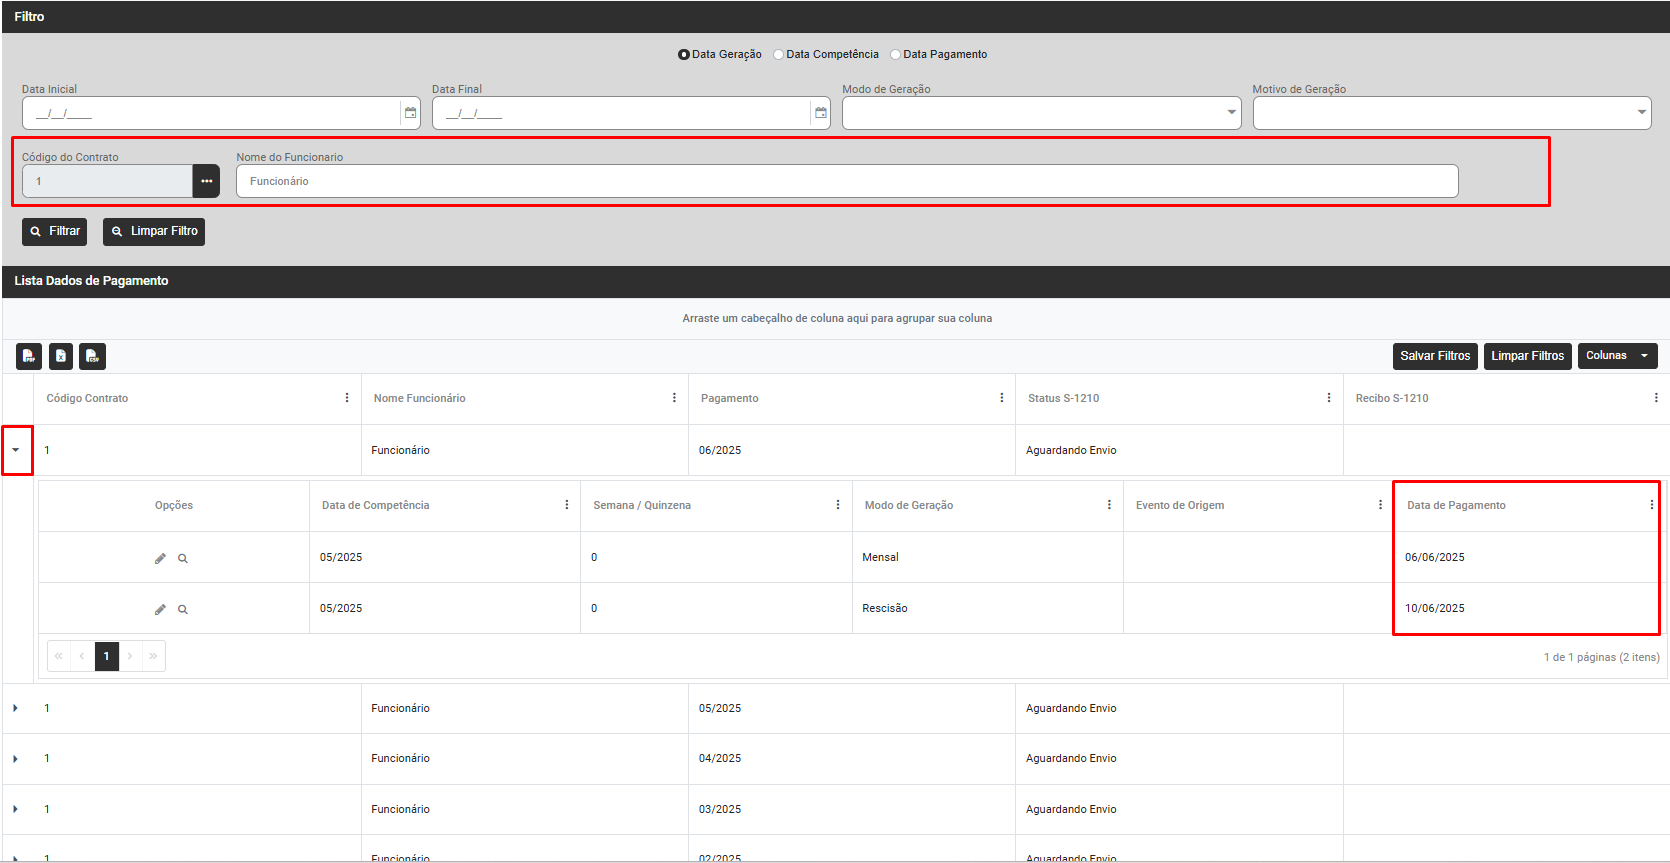The height and width of the screenshot is (863, 1670).
Task: Choose the Data Pagamento radio option
Action: 896,55
